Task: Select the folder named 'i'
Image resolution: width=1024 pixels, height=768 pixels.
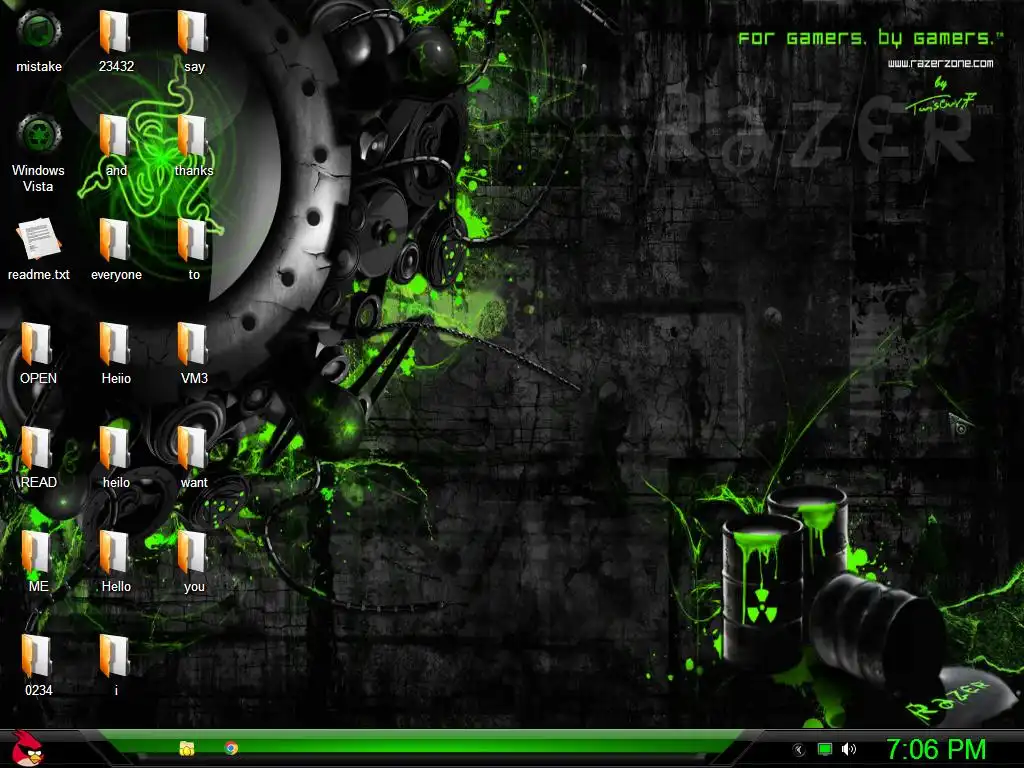Action: 116,665
